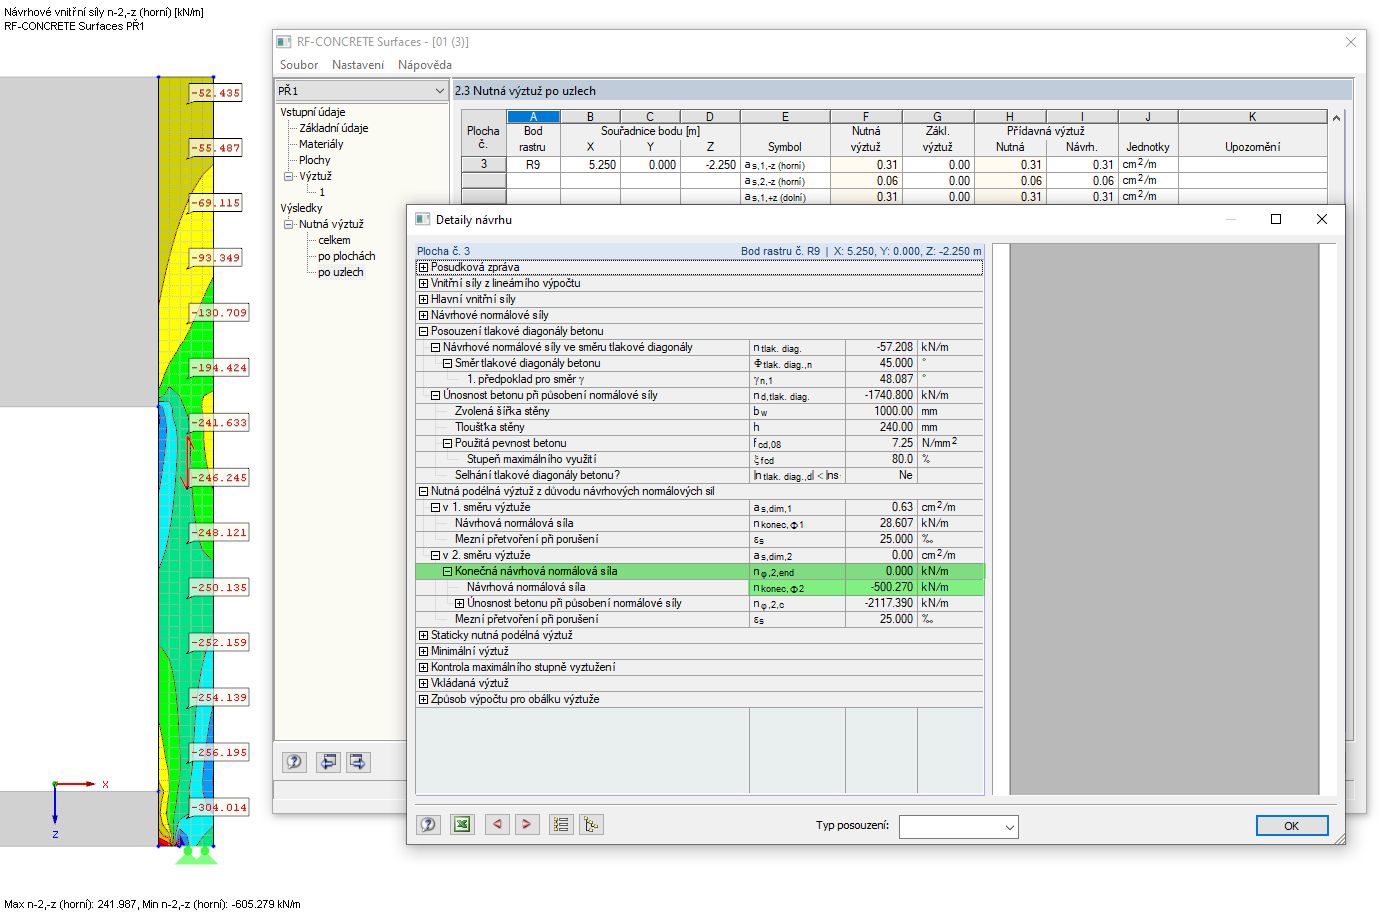Select Vstupní údaje heading in tree
This screenshot has height=916, width=1391.
[313, 112]
